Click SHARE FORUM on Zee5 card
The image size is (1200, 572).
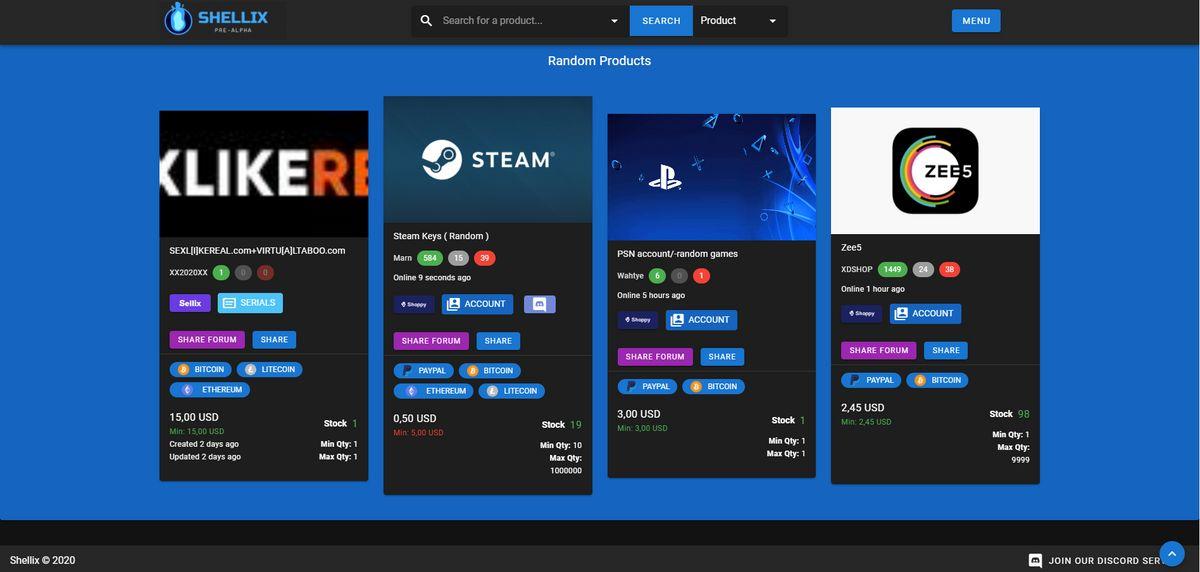(x=879, y=351)
